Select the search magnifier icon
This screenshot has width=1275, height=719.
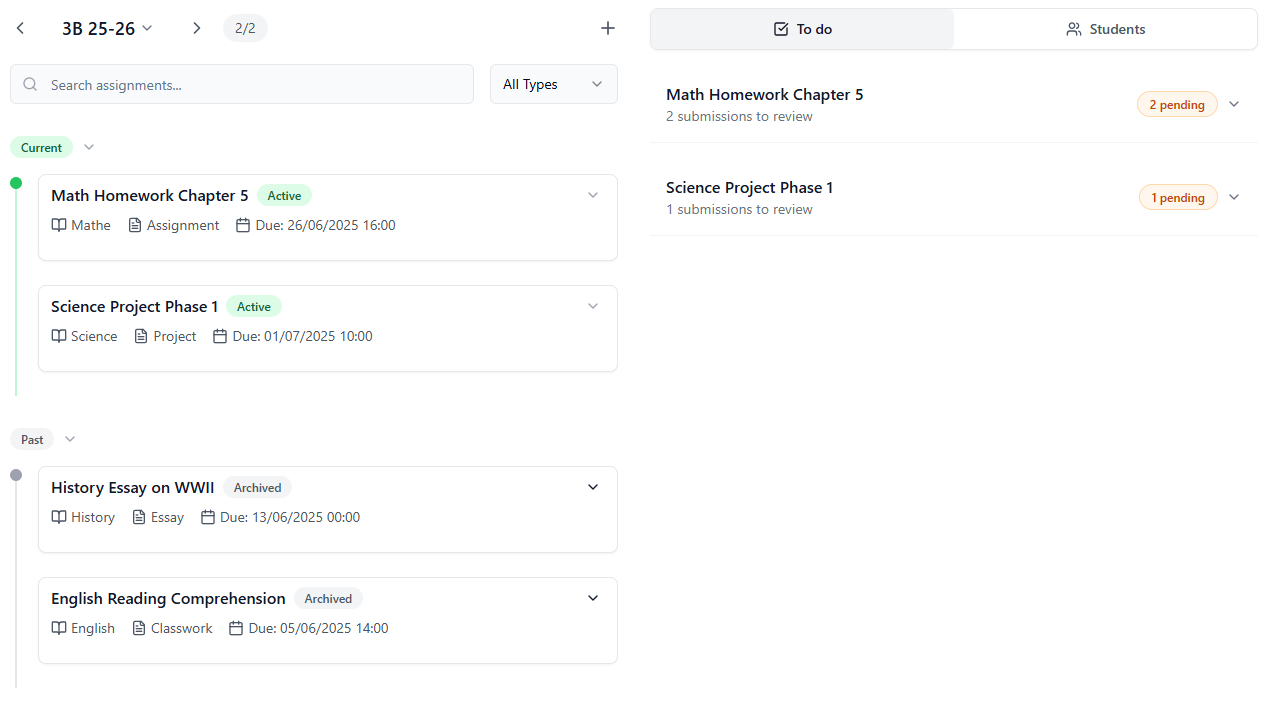pos(30,84)
